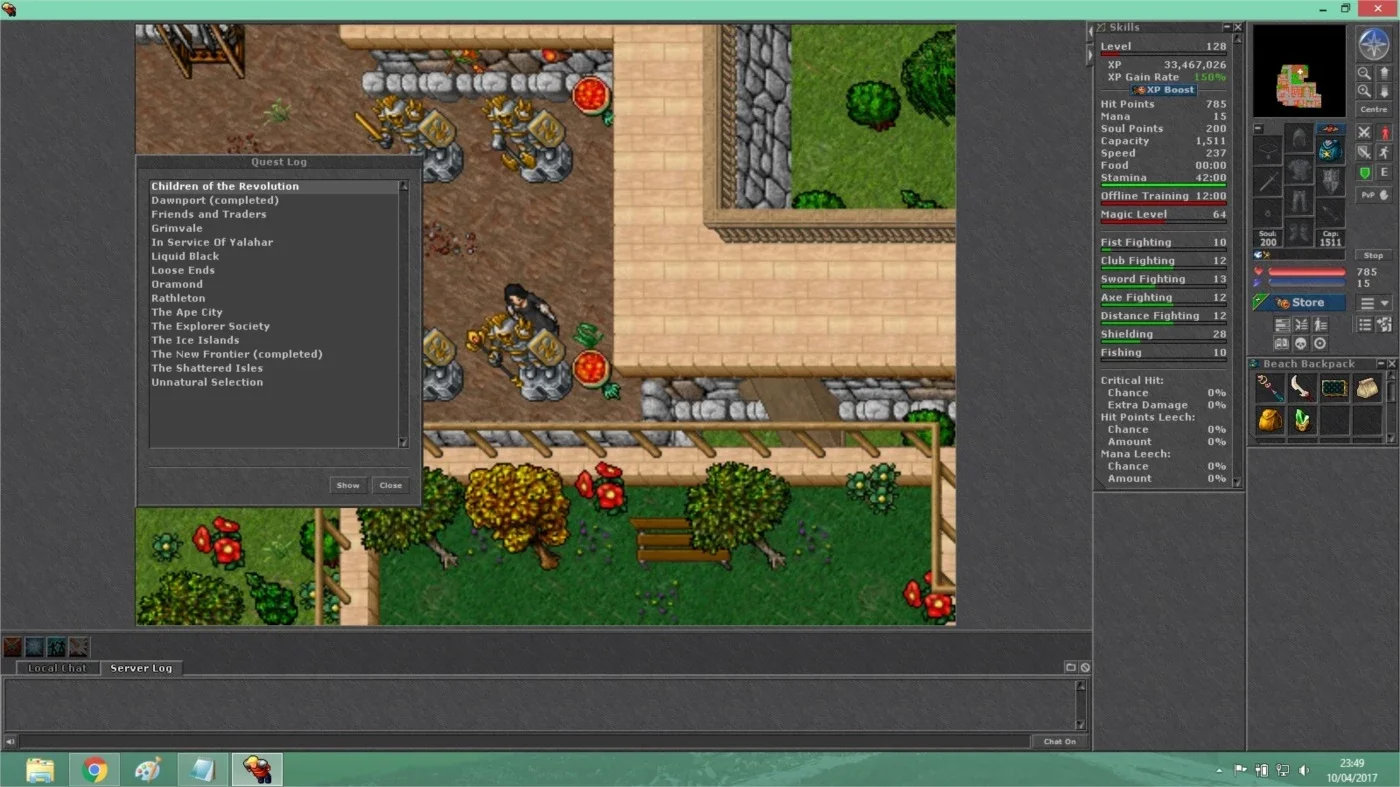Enable offensive fight mode crossed swords
The height and width of the screenshot is (787, 1400).
tap(1364, 132)
